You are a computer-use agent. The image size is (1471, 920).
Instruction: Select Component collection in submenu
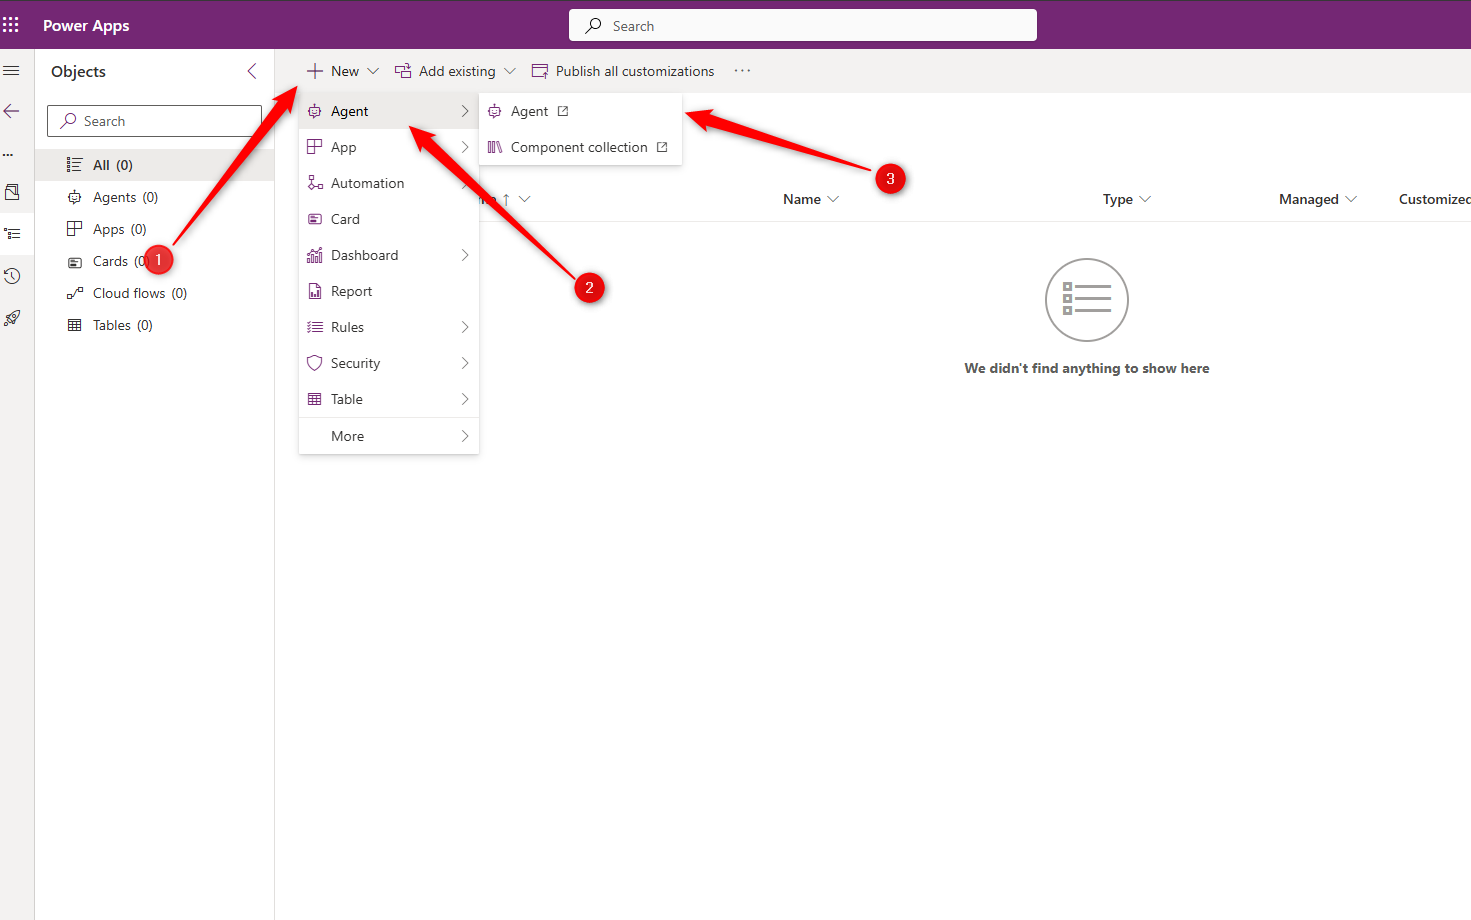(580, 147)
